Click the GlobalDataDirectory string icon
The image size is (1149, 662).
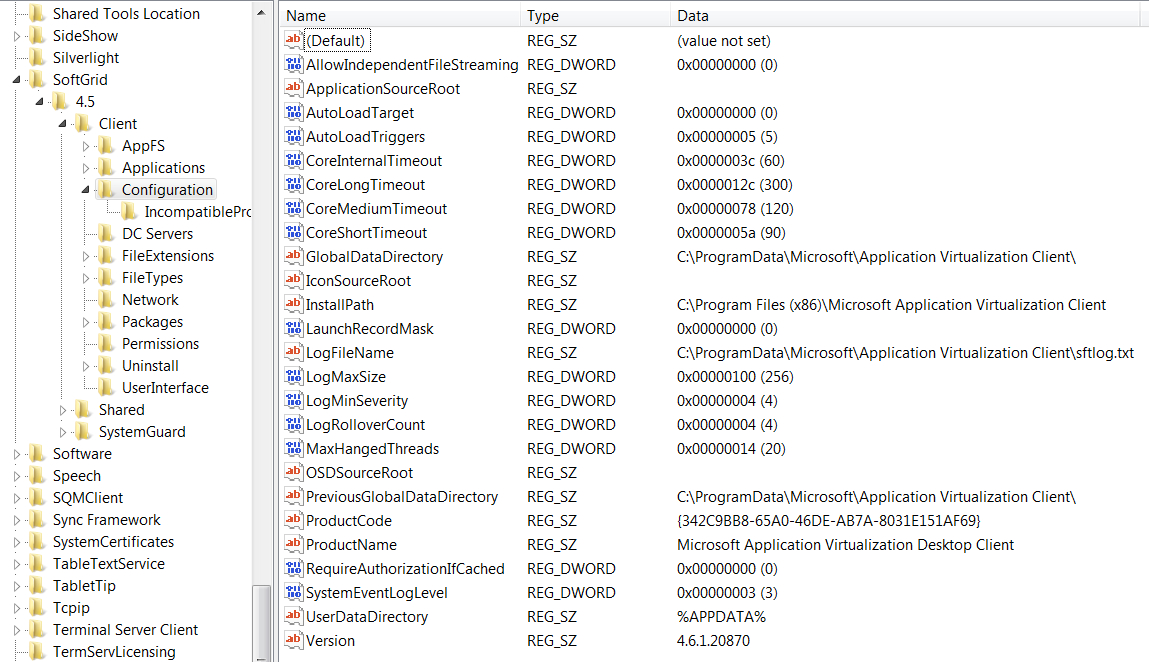tap(293, 256)
